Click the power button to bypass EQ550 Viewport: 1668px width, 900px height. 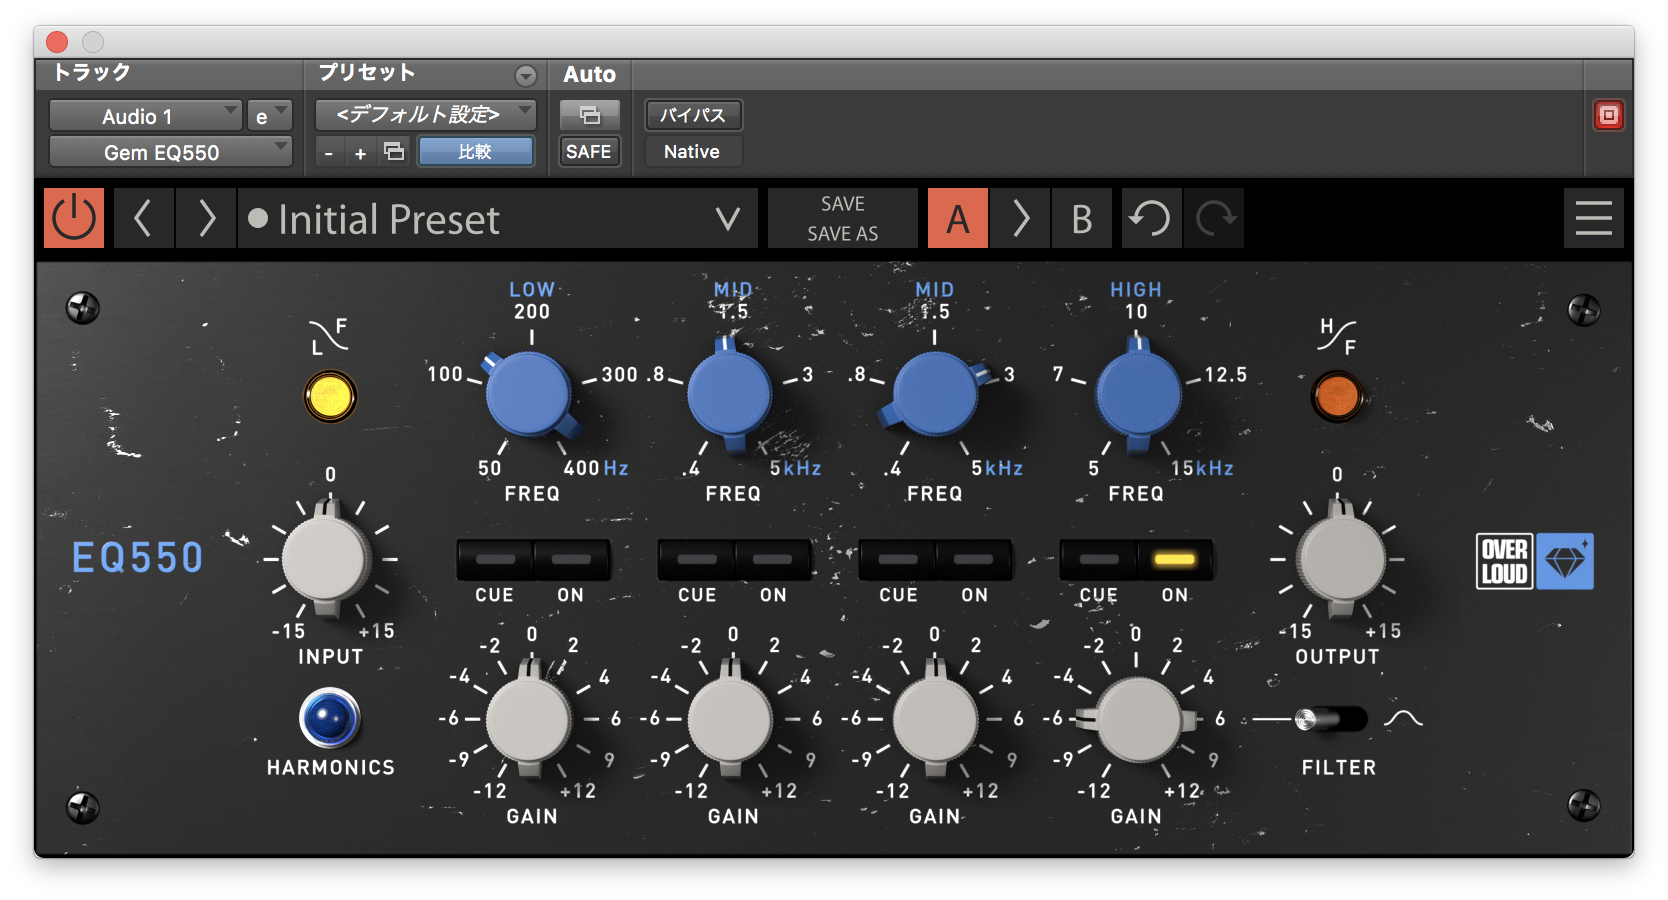(73, 218)
